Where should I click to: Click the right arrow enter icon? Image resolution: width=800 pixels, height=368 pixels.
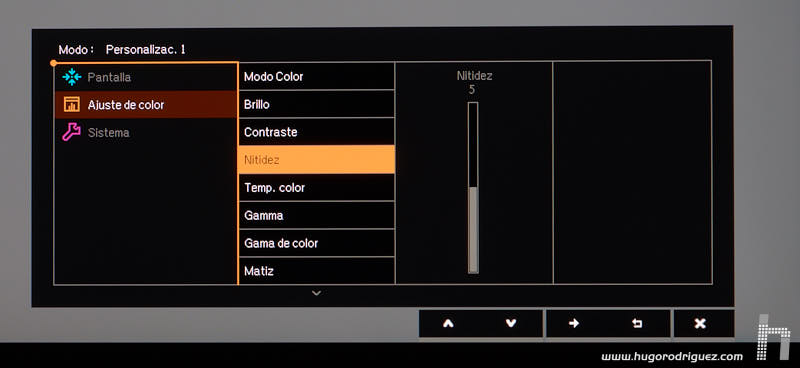574,323
